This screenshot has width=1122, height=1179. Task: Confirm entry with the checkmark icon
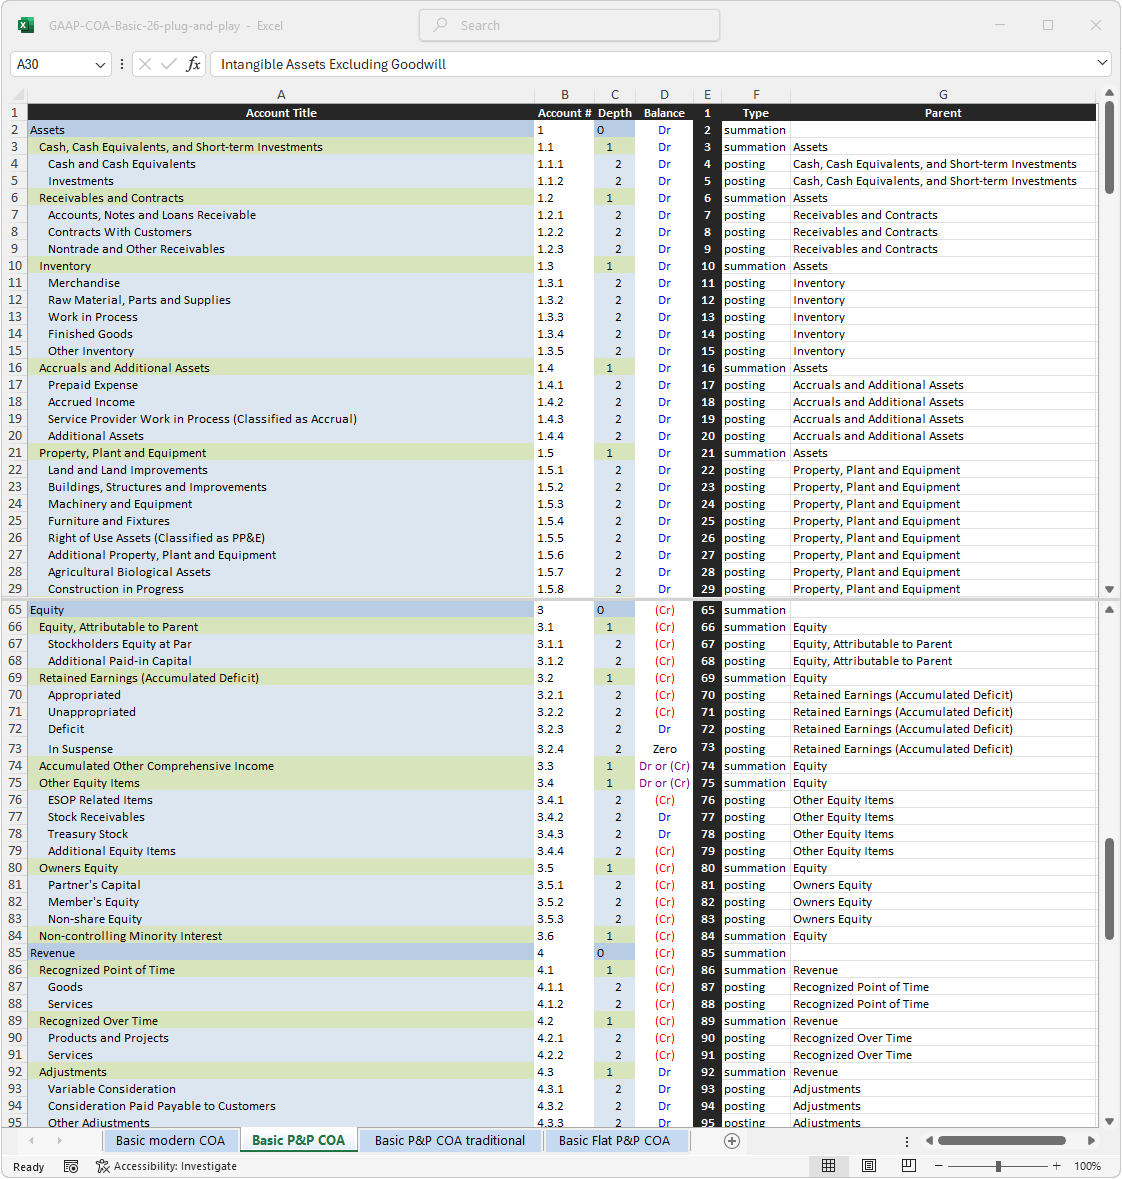(169, 65)
